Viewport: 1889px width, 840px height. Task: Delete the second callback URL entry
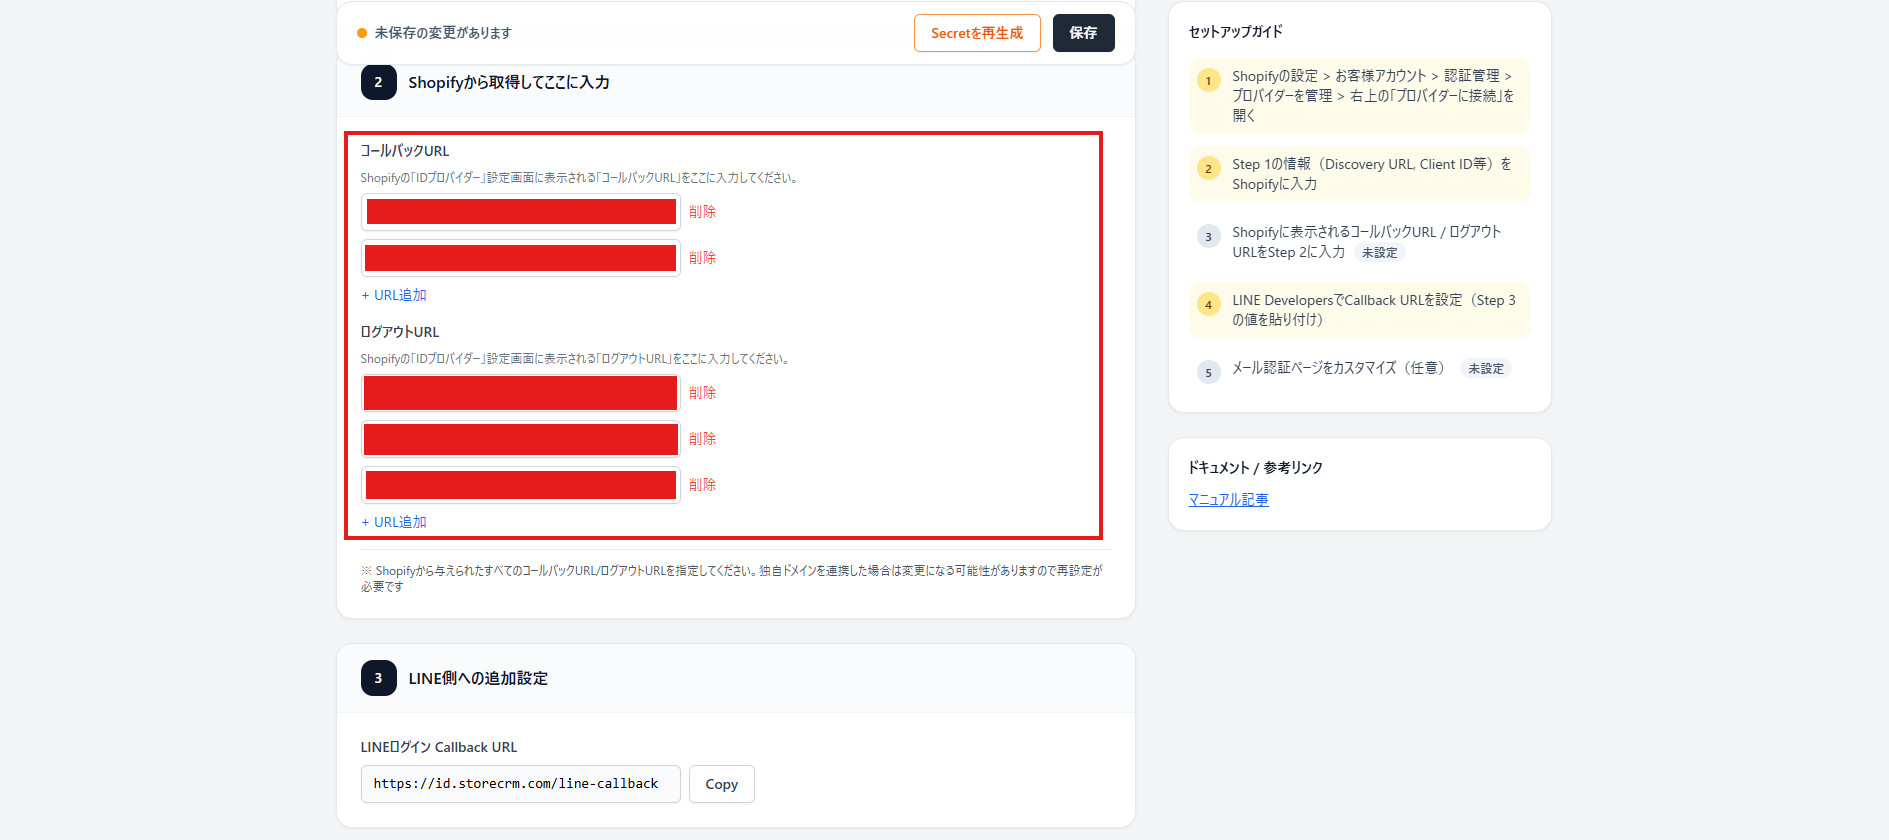pyautogui.click(x=702, y=258)
